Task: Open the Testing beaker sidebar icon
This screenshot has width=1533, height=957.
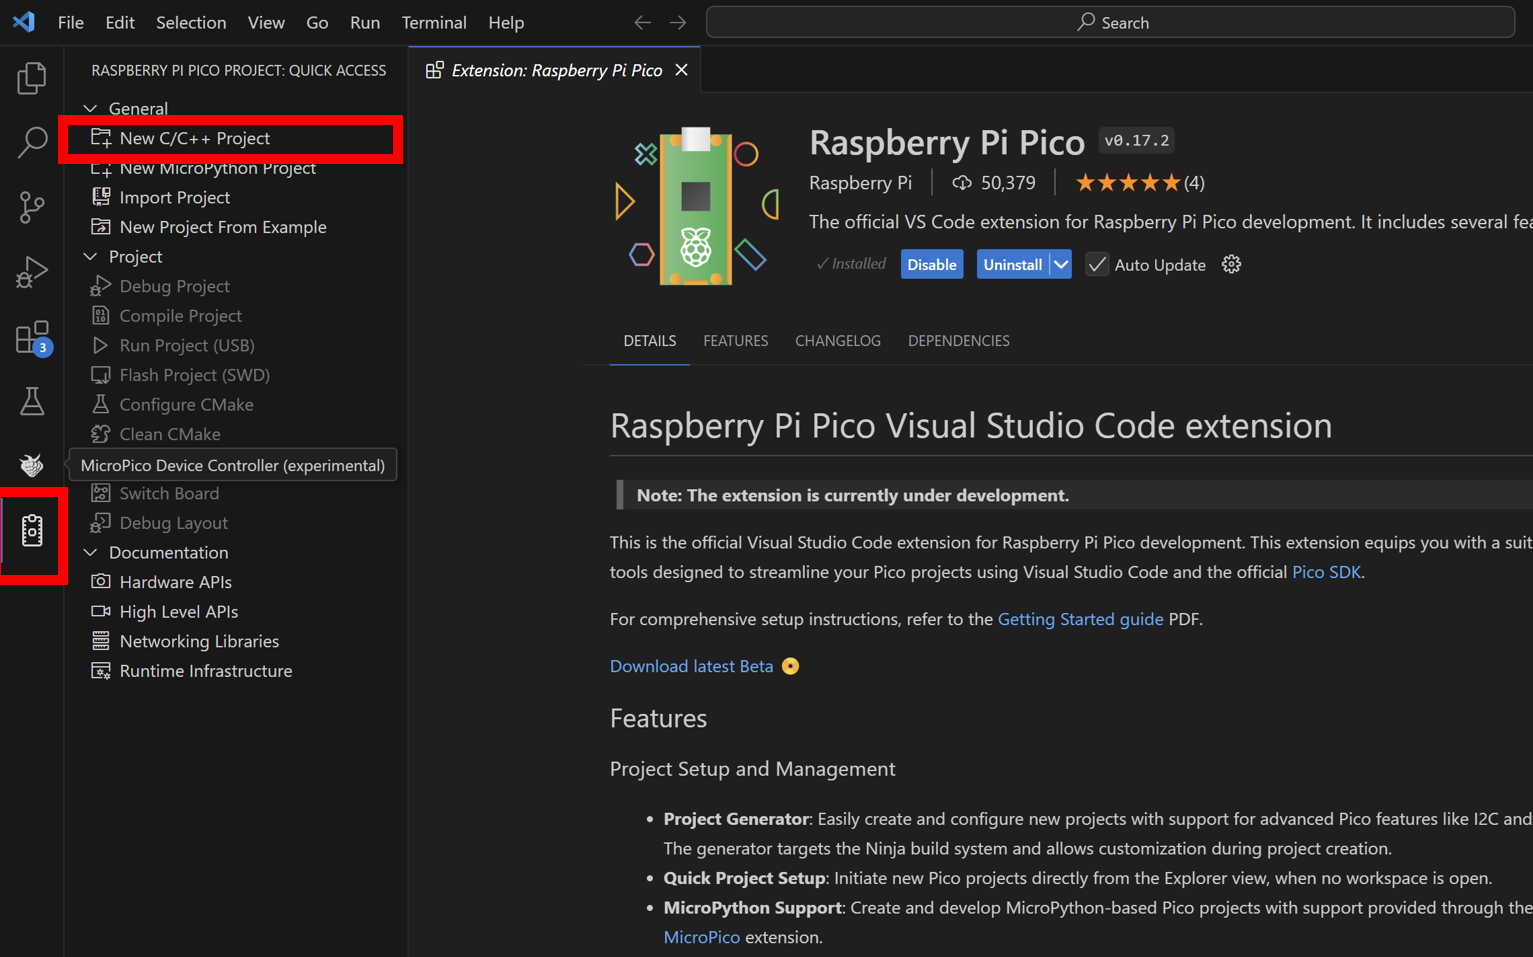Action: [31, 401]
